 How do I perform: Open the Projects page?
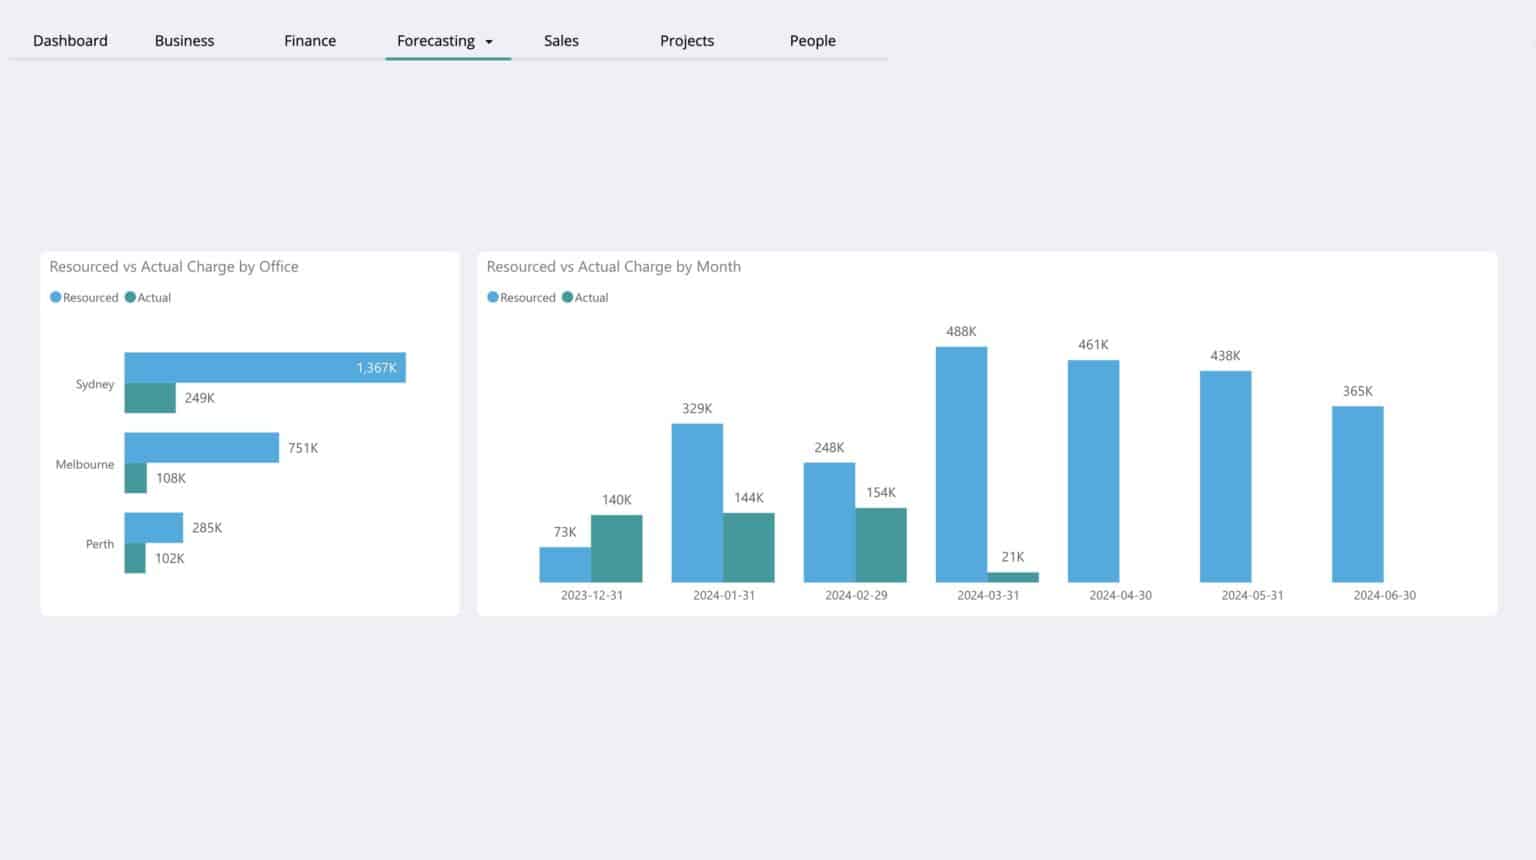687,41
